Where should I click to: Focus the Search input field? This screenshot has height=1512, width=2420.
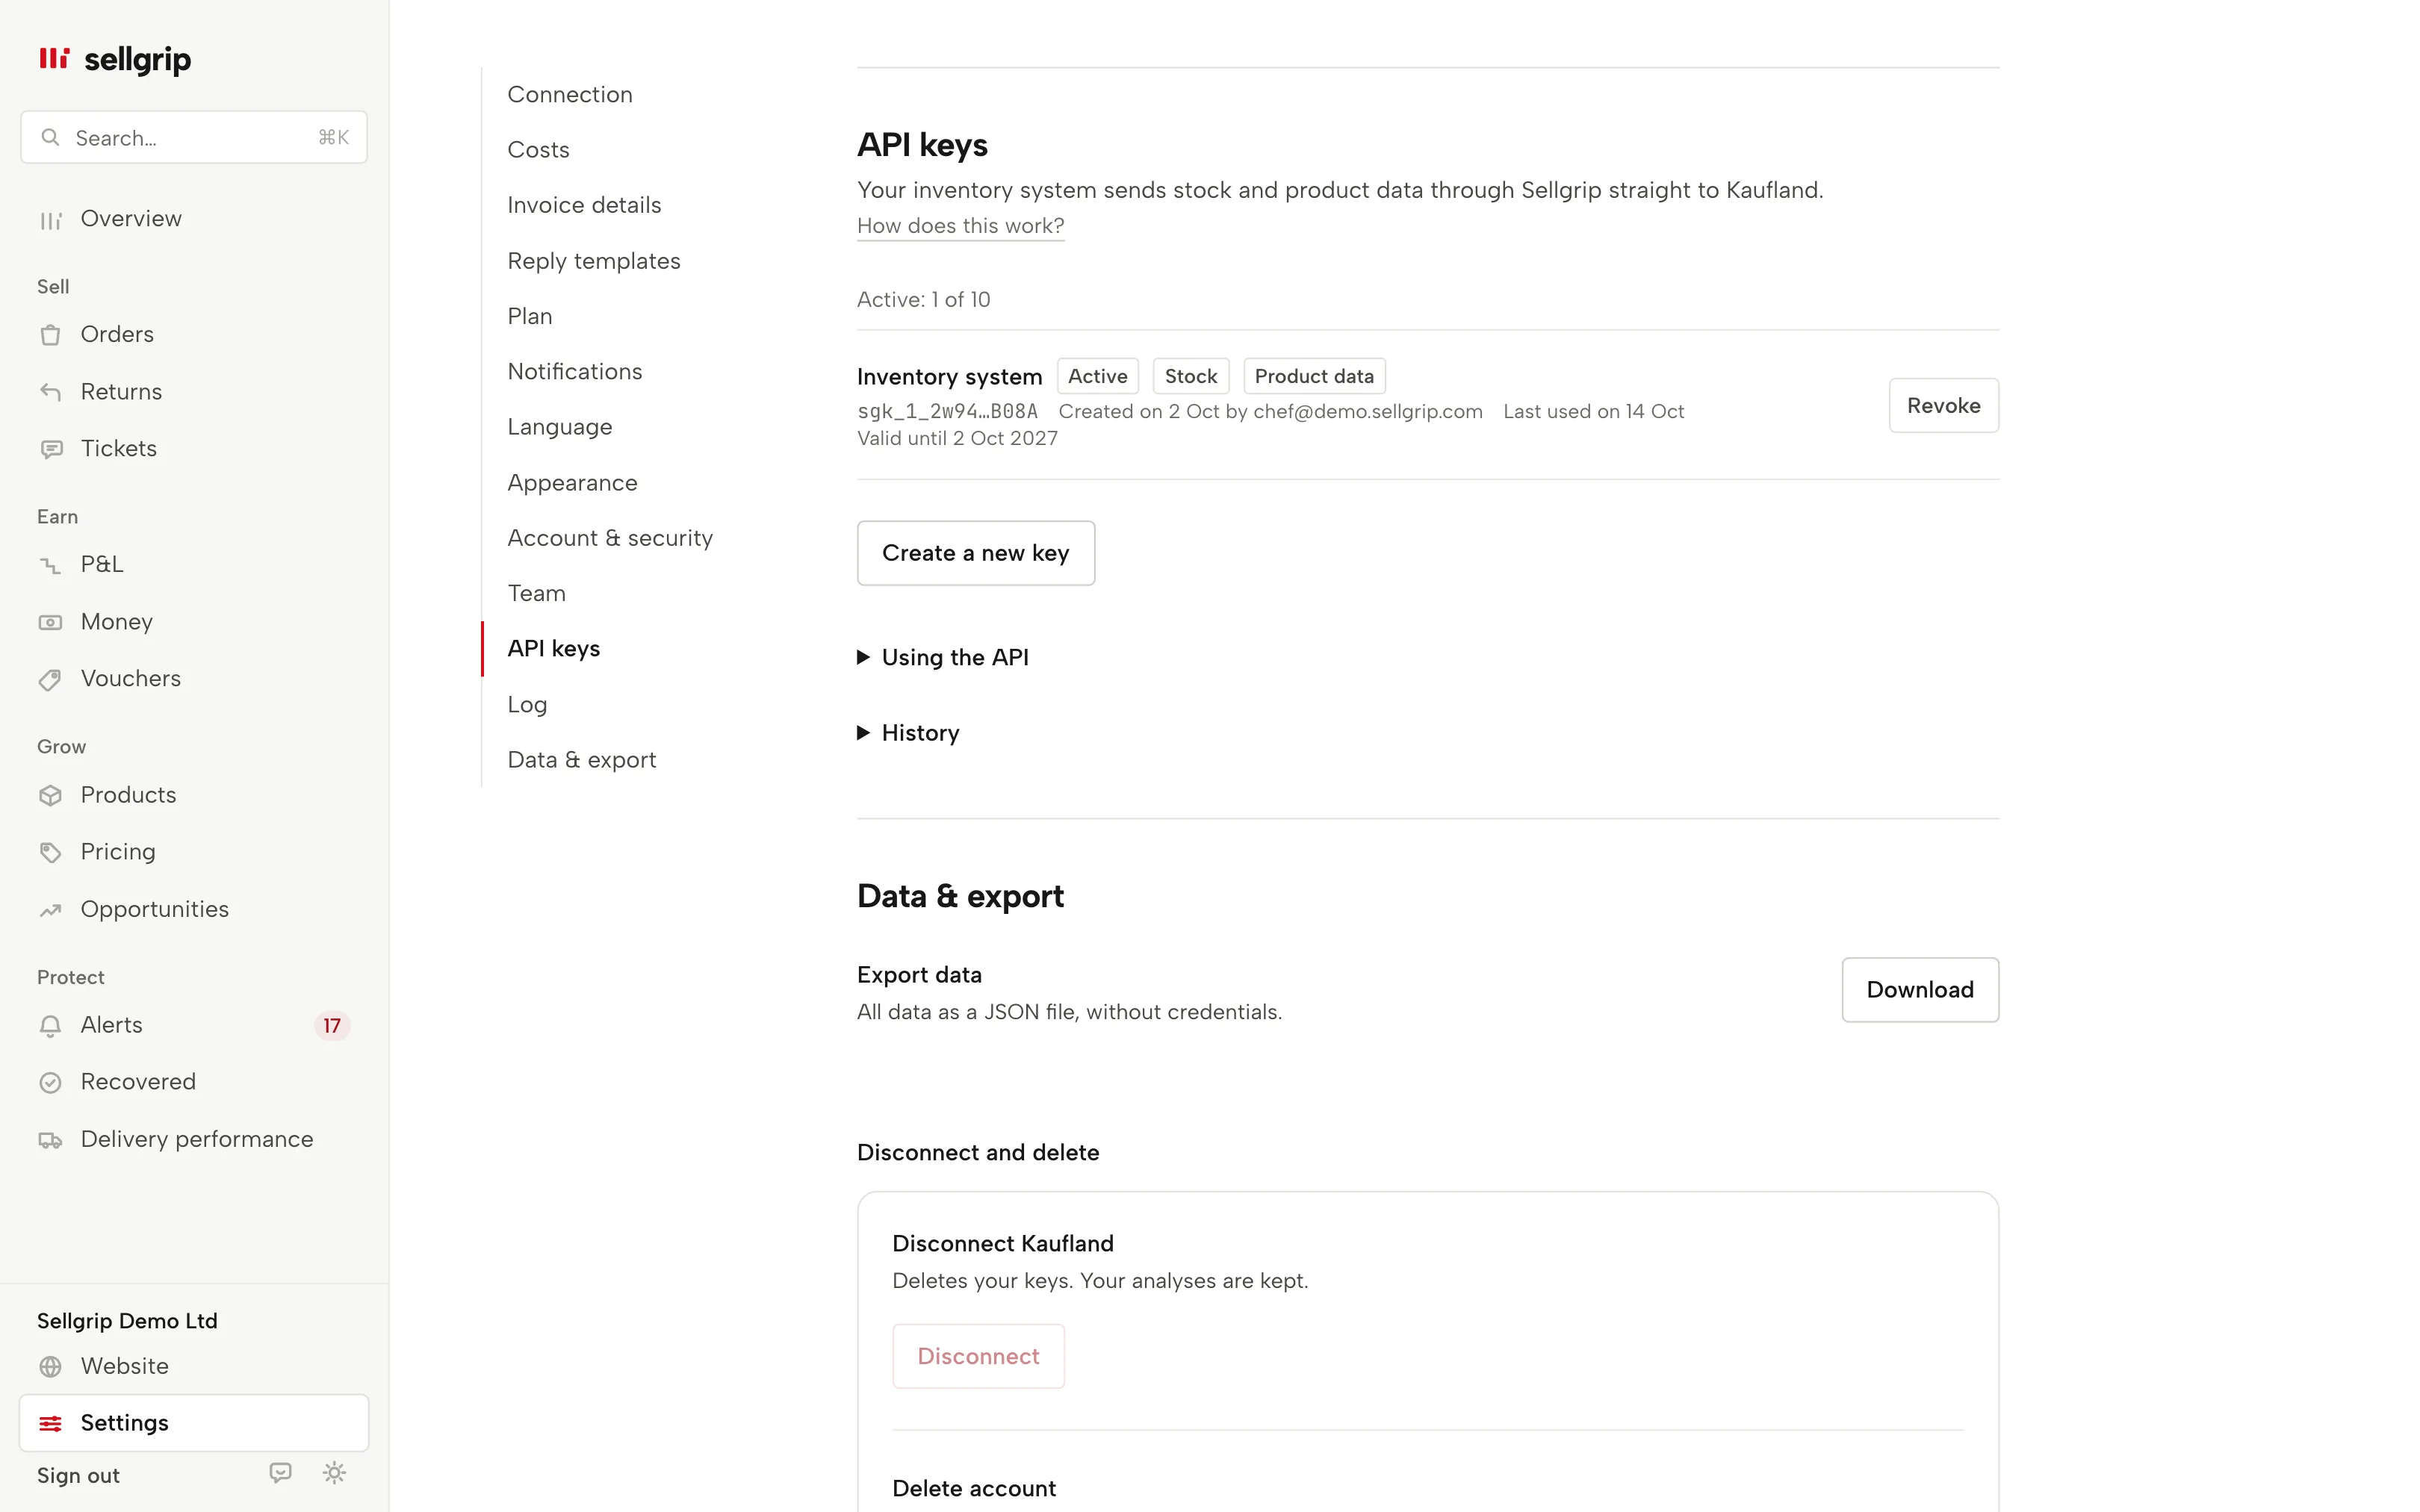(x=194, y=137)
